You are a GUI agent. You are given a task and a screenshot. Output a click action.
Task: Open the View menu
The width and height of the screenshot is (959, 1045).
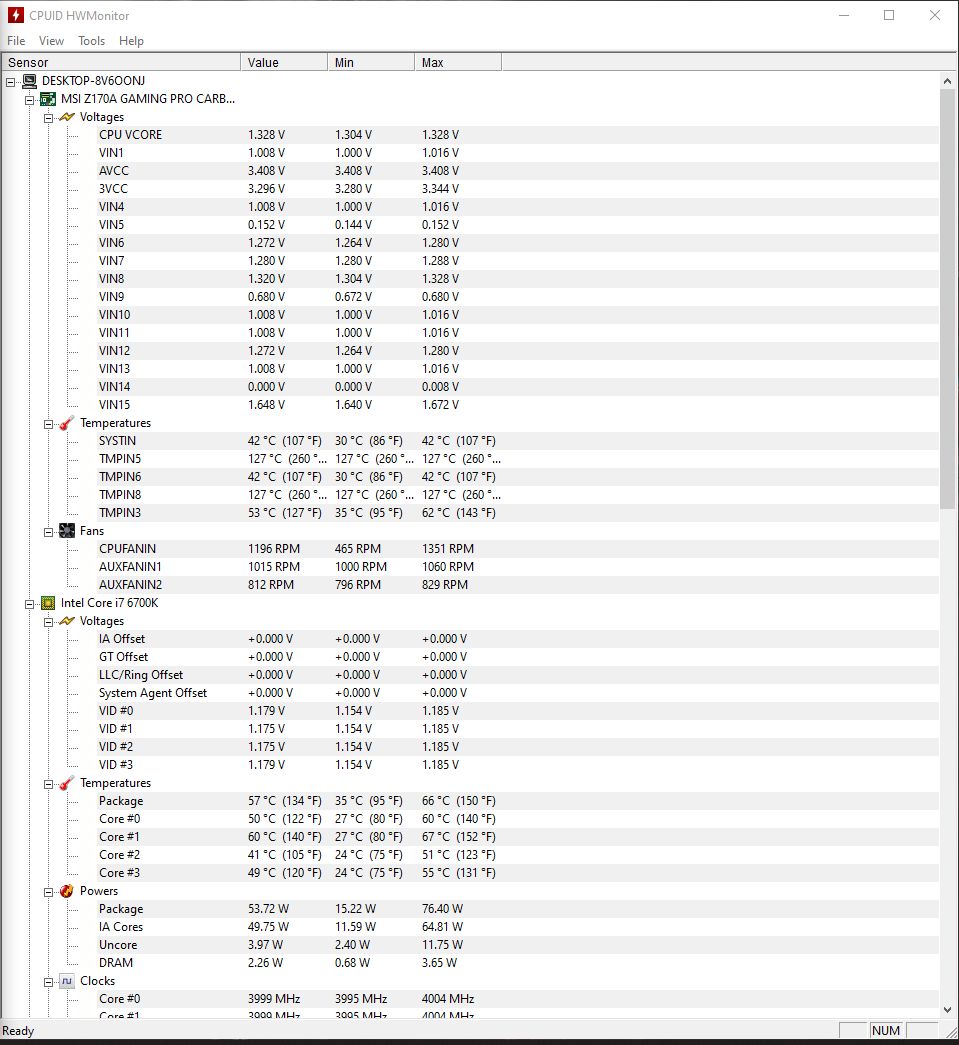[51, 41]
